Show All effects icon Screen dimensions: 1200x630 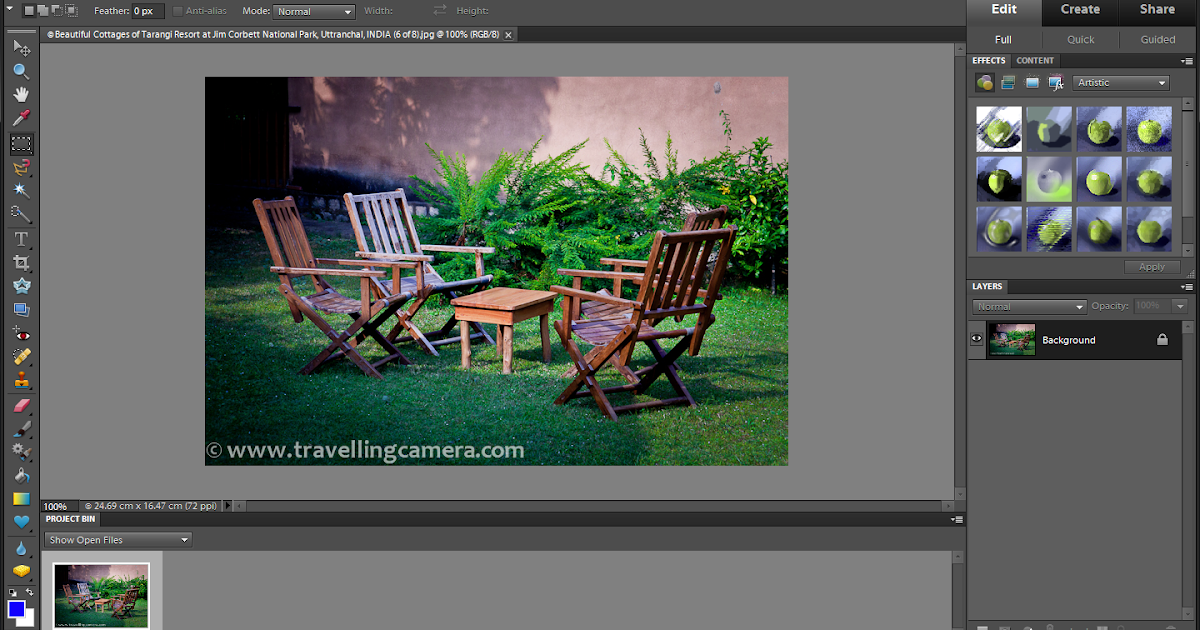pos(1056,83)
